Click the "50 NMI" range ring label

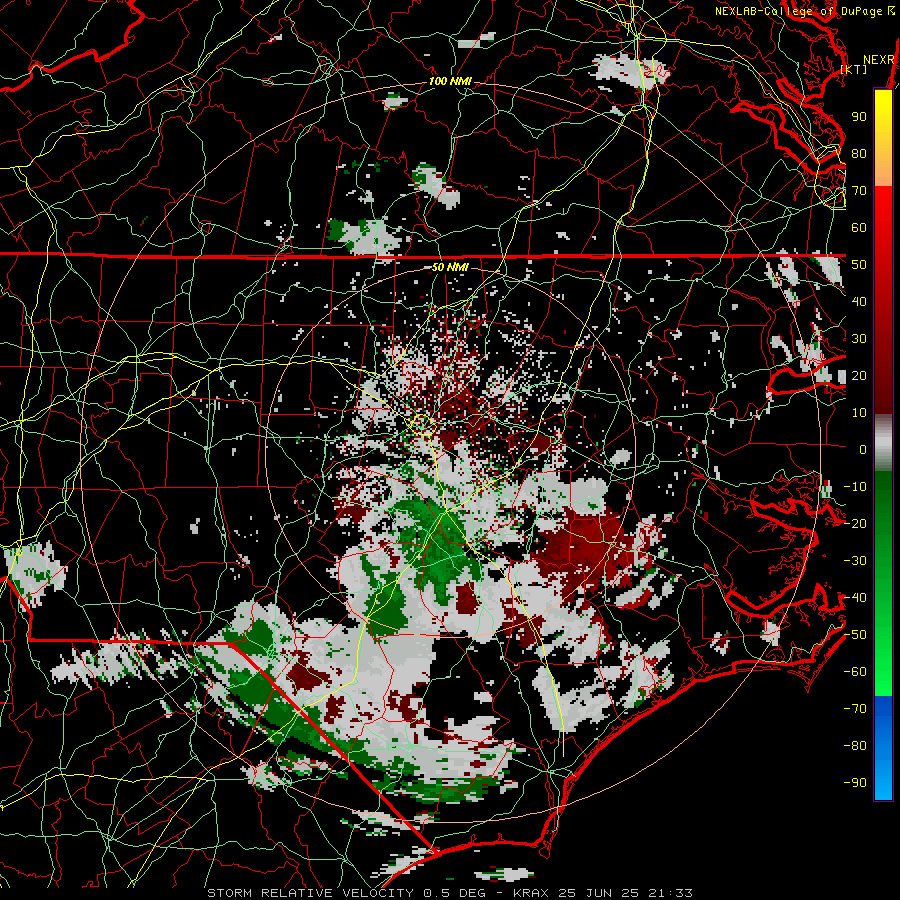pyautogui.click(x=450, y=267)
